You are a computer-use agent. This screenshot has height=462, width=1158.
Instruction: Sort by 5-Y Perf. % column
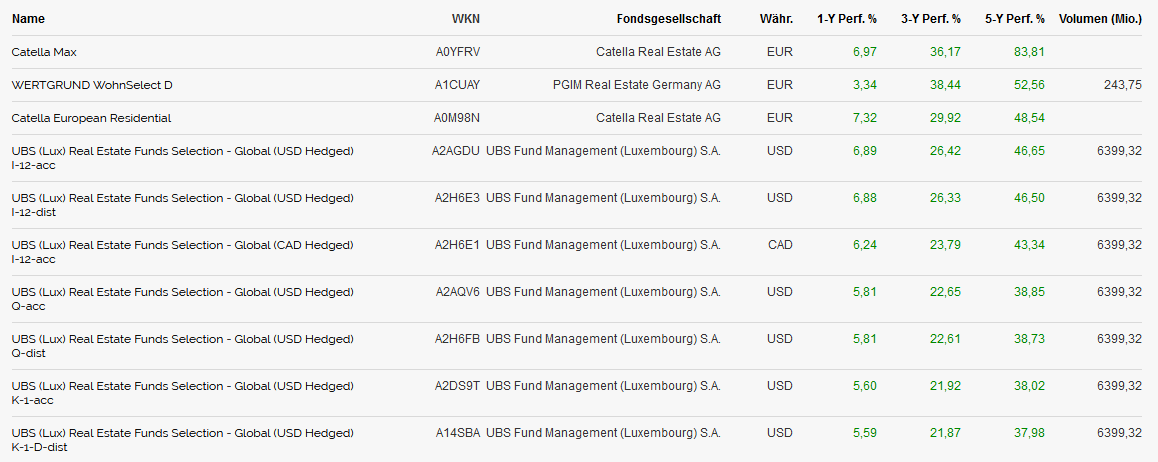click(1015, 18)
